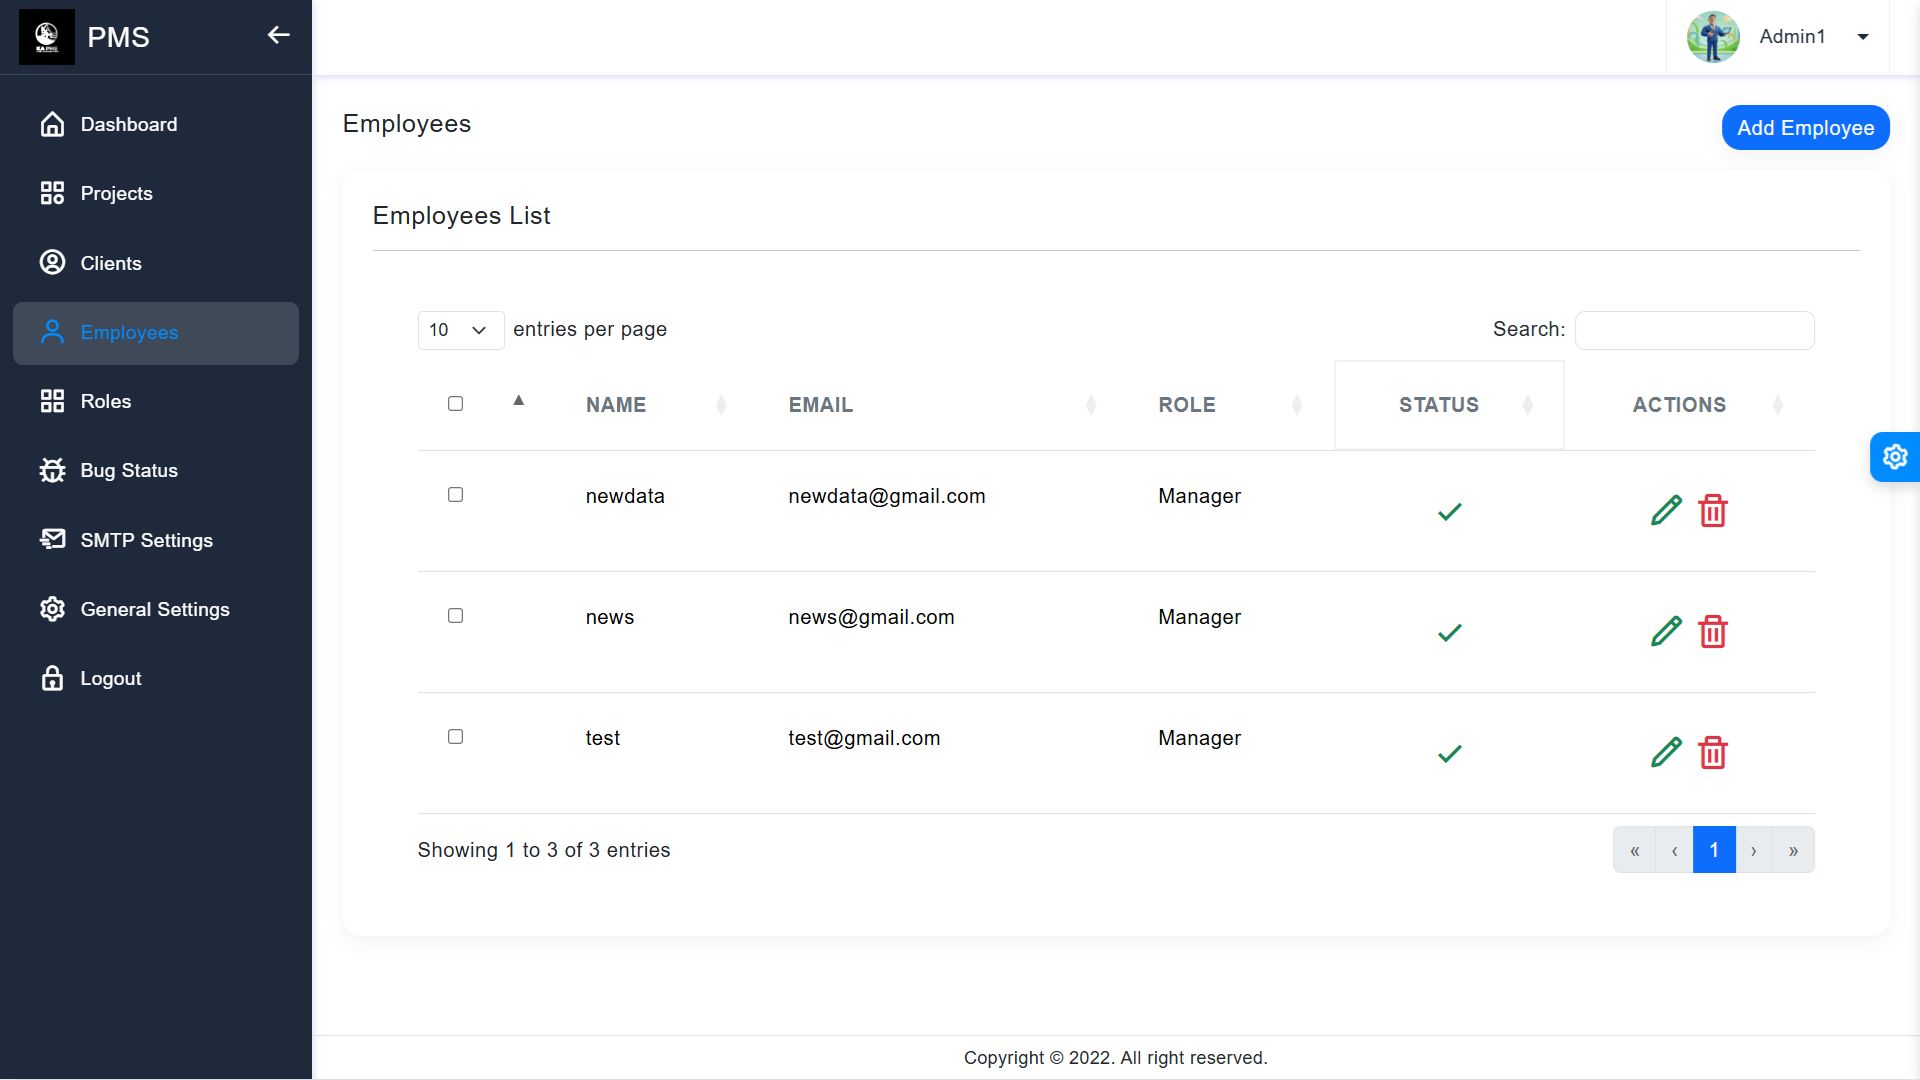Open the floating settings gear panel
The width and height of the screenshot is (1920, 1080).
click(1894, 457)
